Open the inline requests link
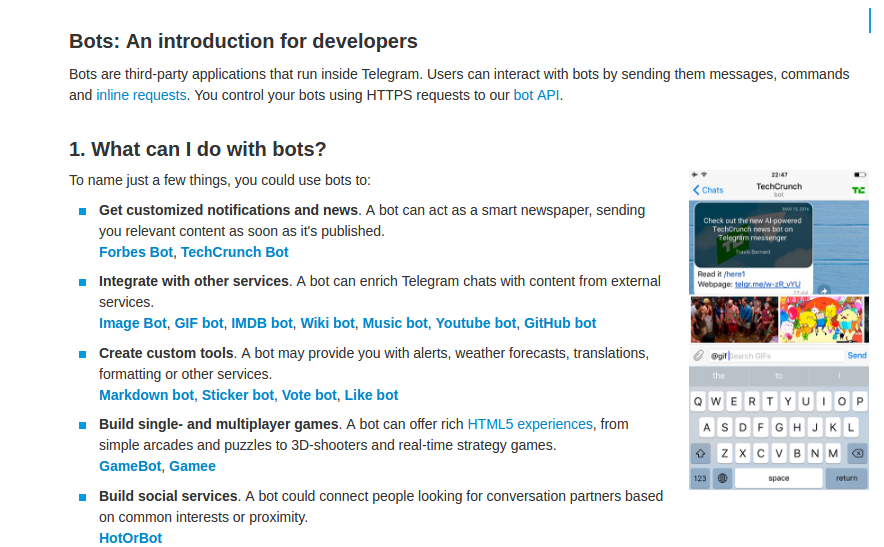 coord(141,95)
